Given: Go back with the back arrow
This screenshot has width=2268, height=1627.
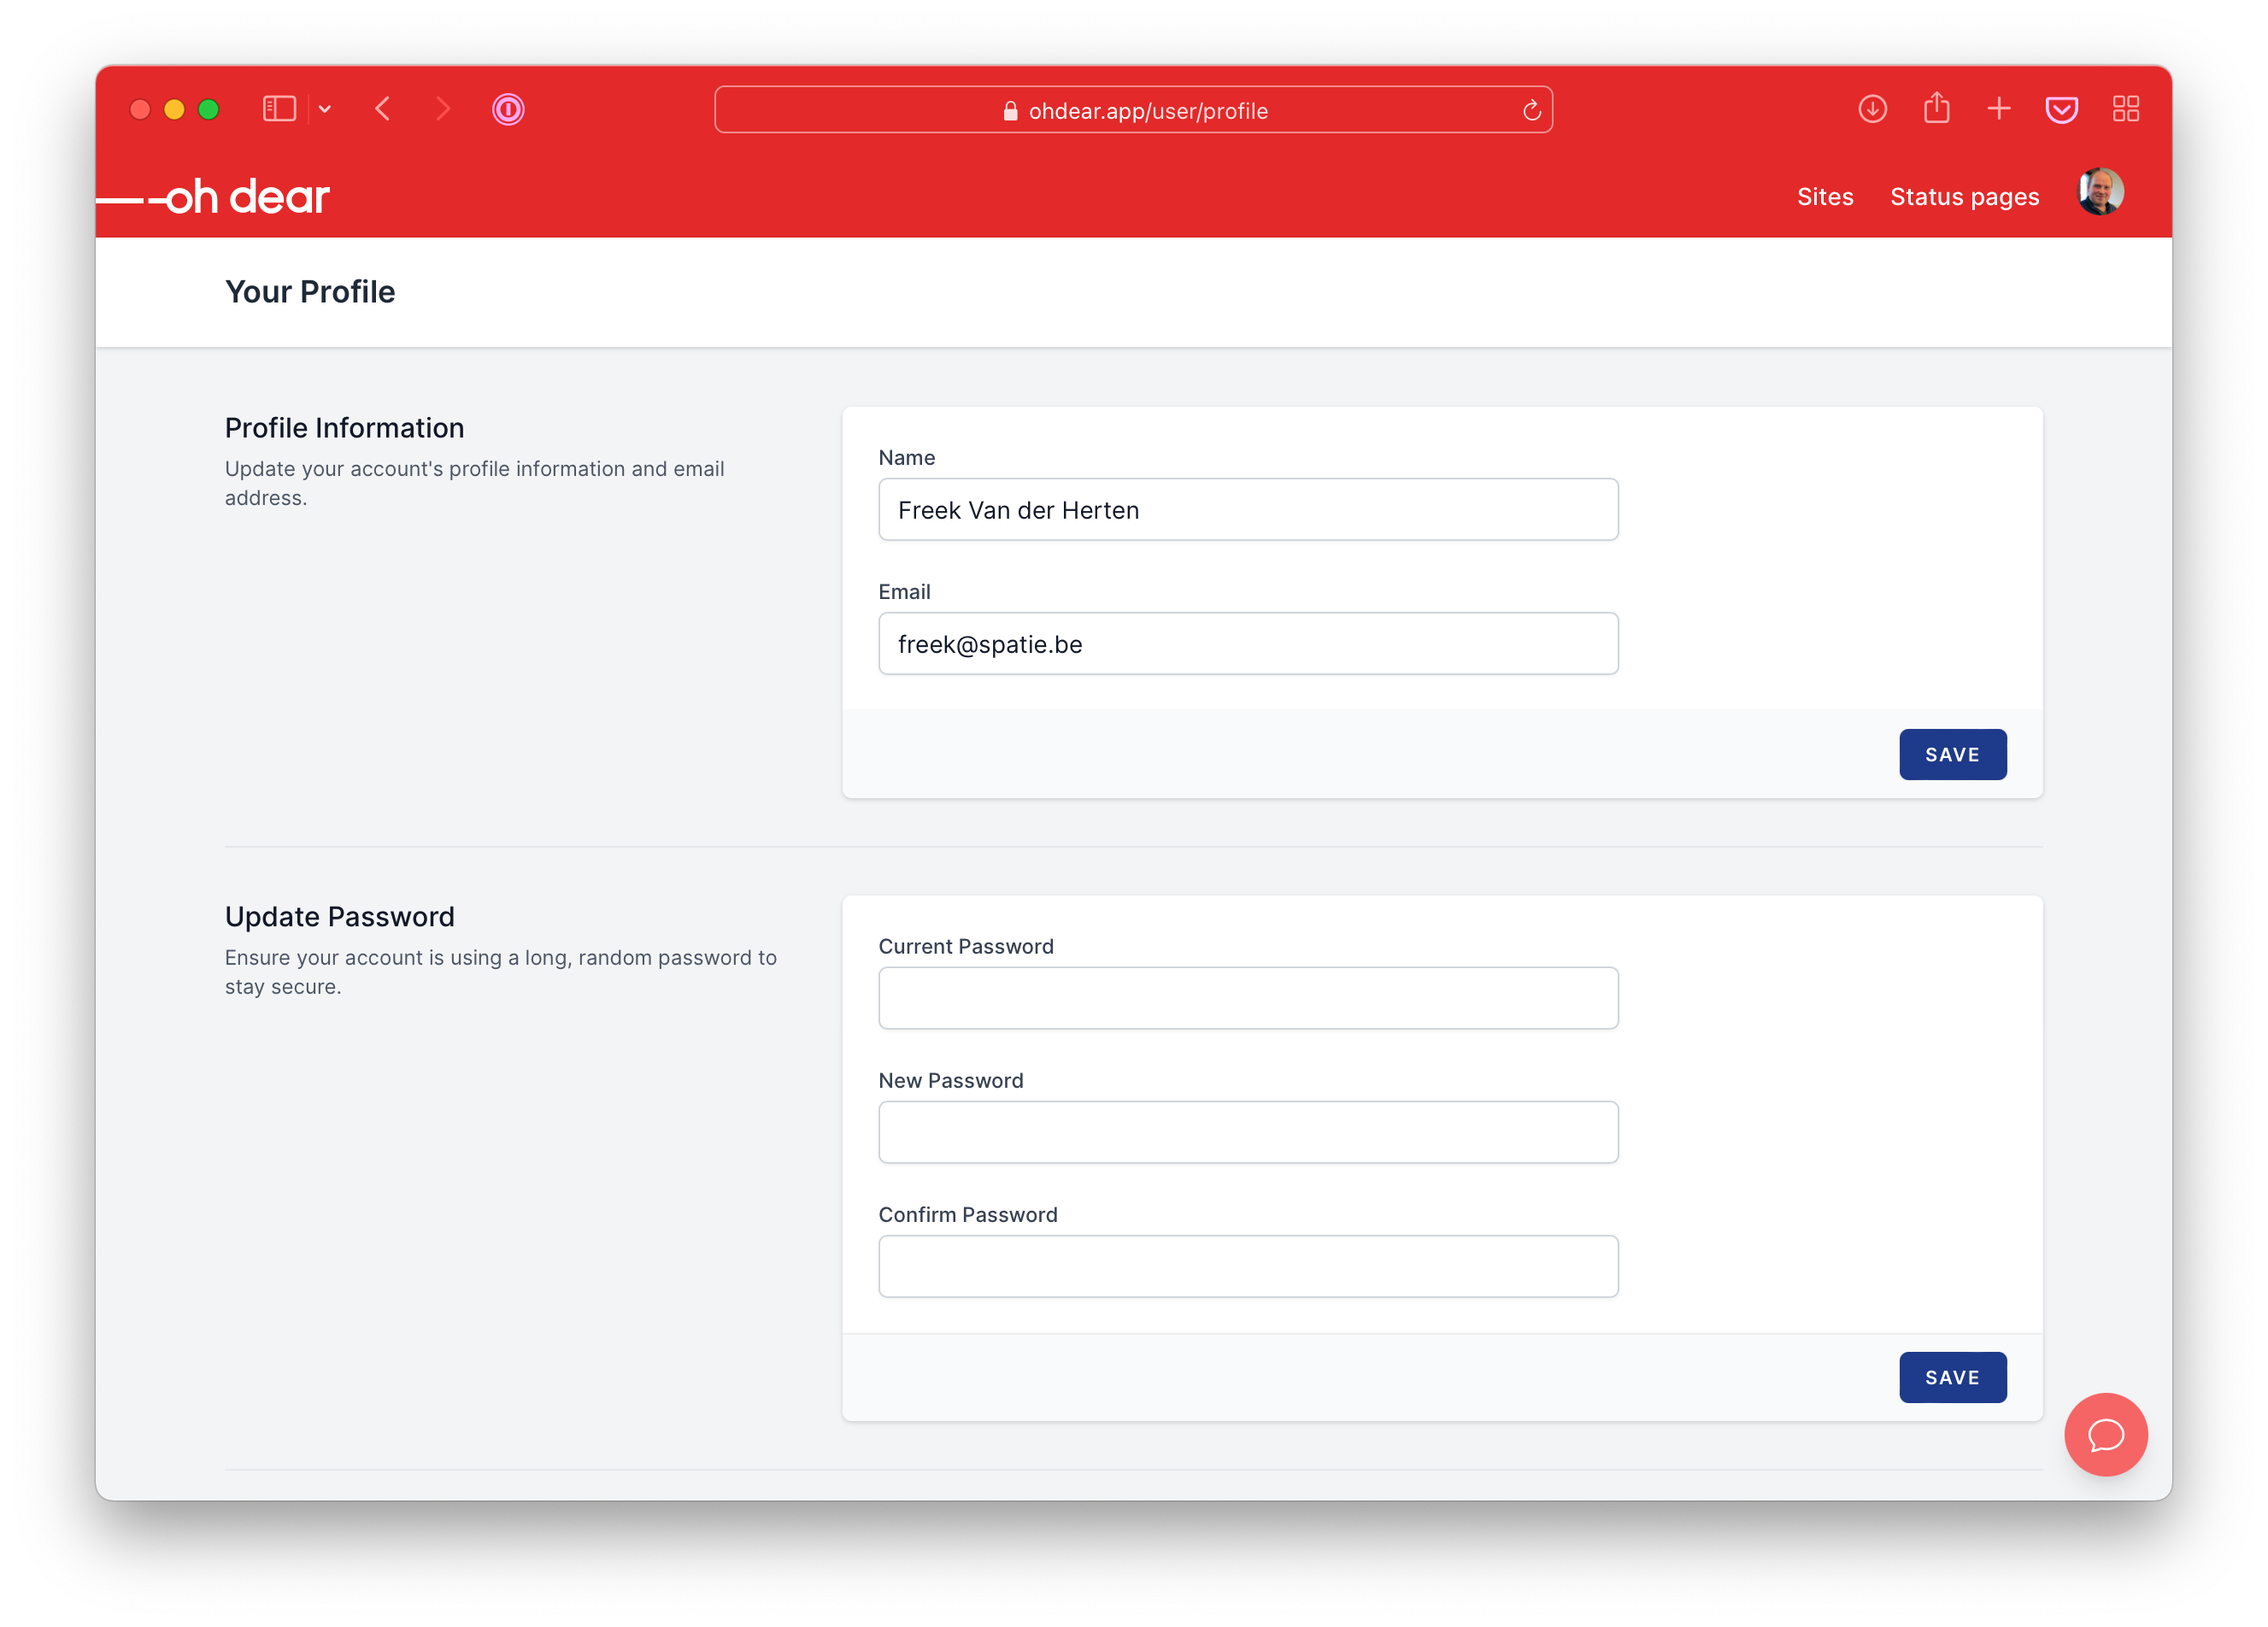Looking at the screenshot, I should (383, 109).
